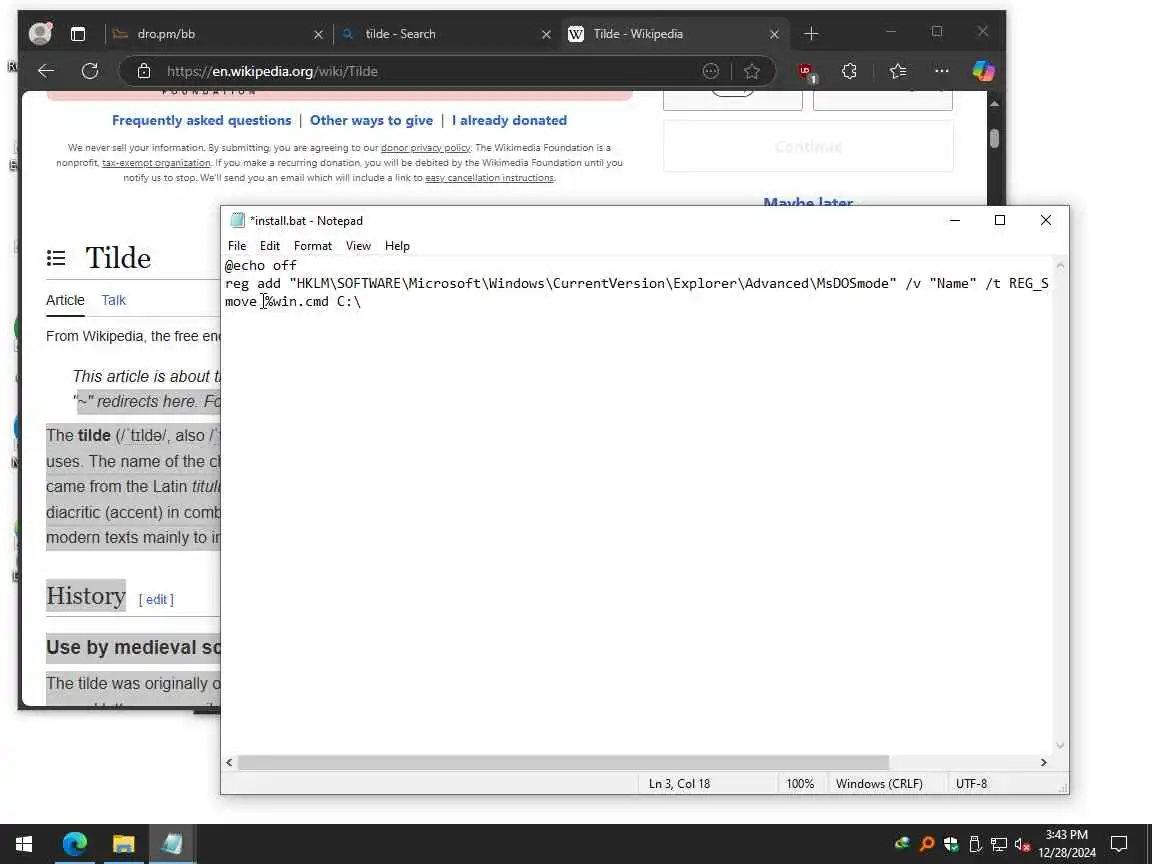This screenshot has width=1152, height=864.
Task: Open Notepad Edit menu
Action: [270, 245]
